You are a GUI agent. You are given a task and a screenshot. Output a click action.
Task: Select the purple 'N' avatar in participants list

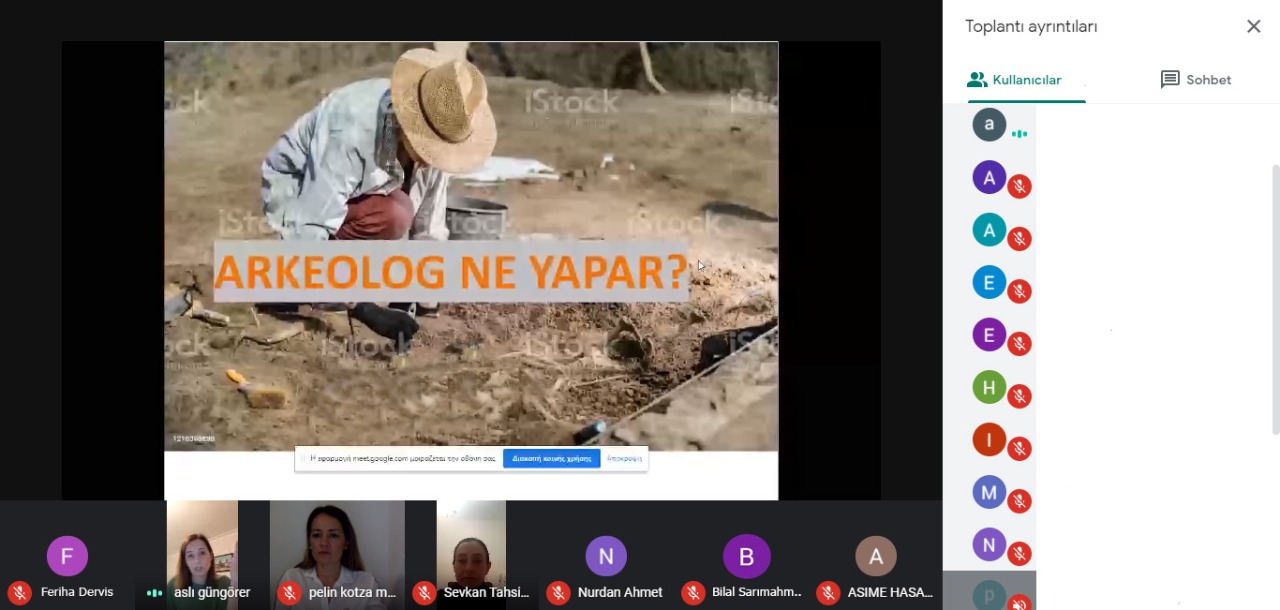989,545
